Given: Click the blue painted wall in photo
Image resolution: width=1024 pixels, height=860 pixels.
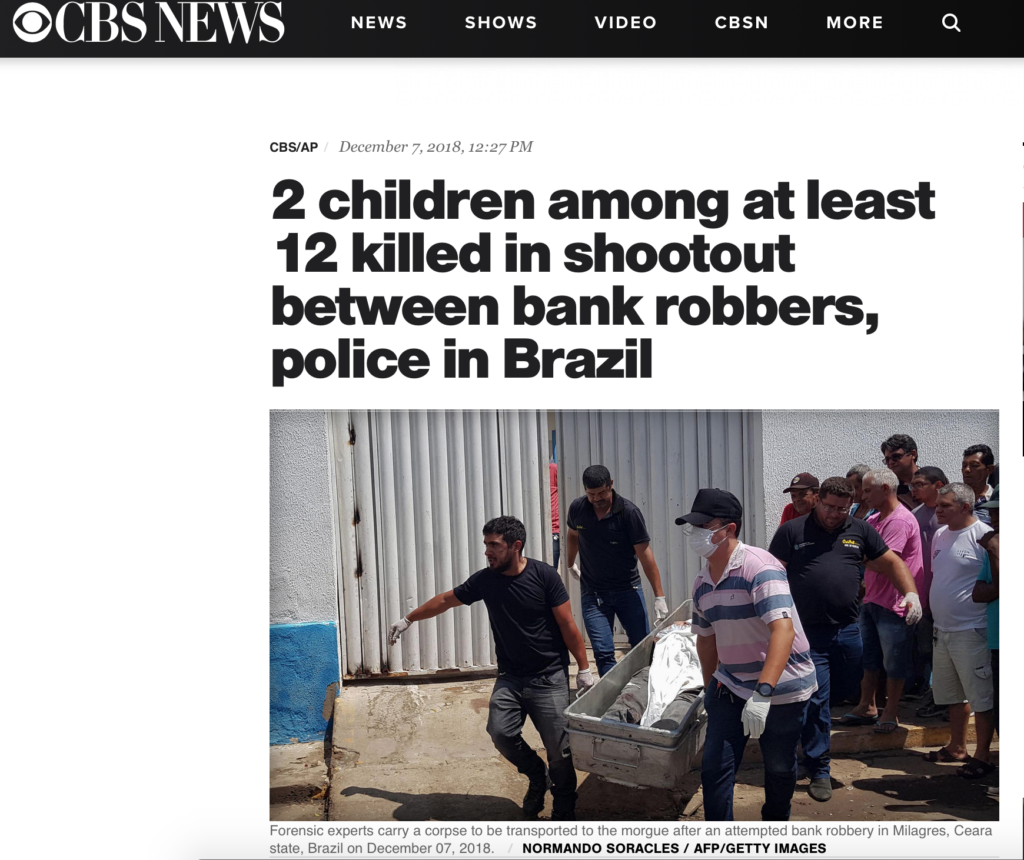Looking at the screenshot, I should click(303, 681).
